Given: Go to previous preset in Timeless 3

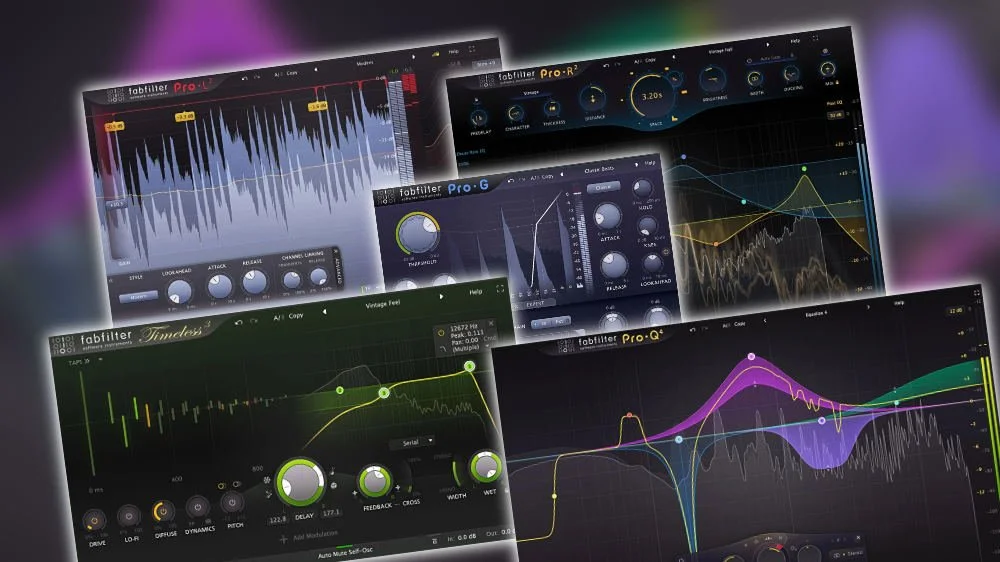Looking at the screenshot, I should tap(324, 312).
